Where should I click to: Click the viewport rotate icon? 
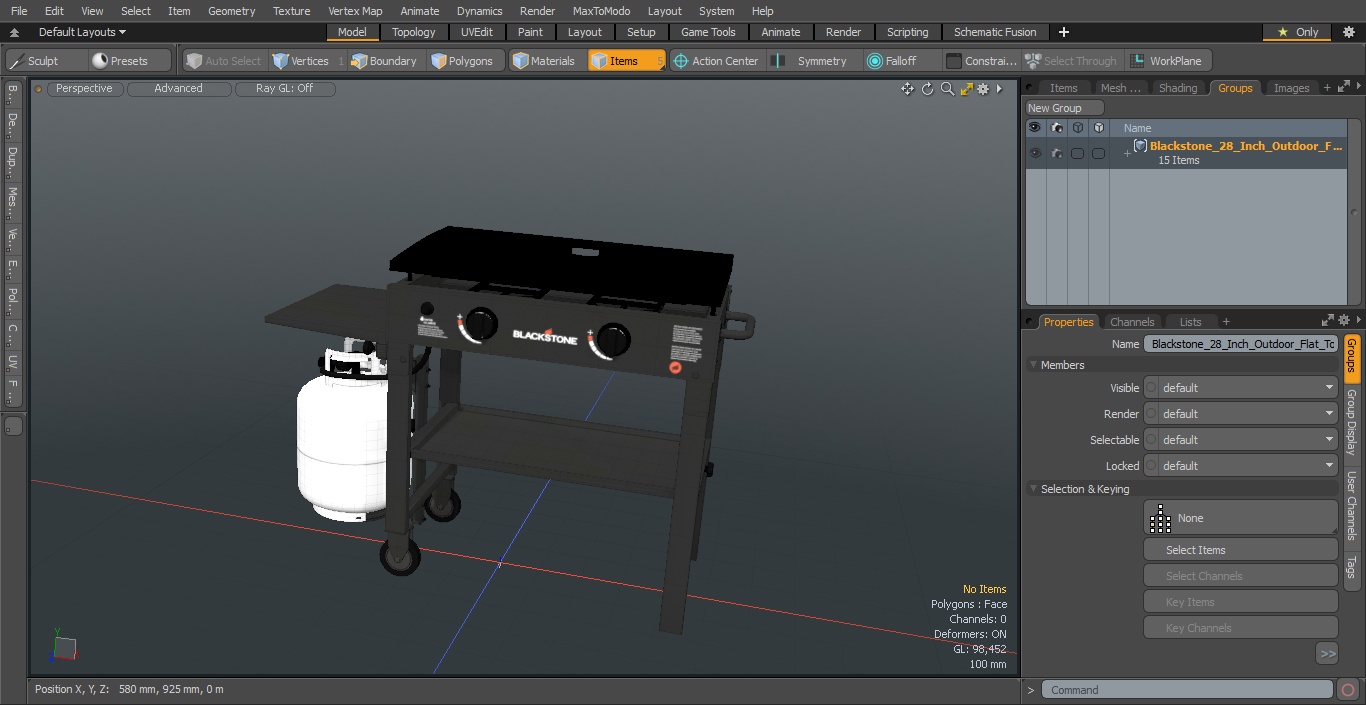coord(927,89)
